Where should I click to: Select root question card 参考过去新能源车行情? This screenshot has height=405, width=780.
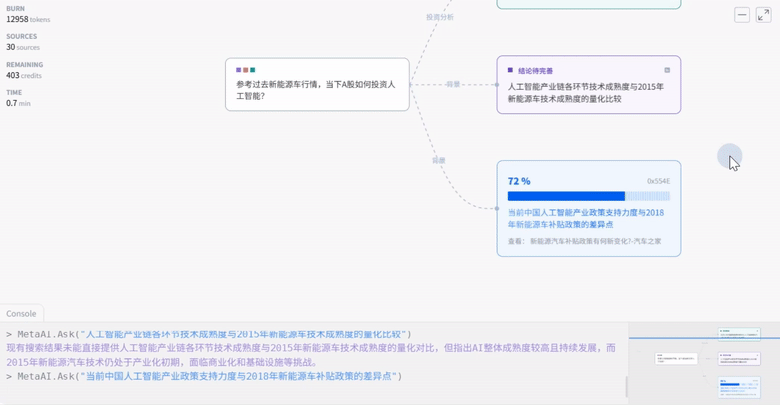pyautogui.click(x=317, y=85)
